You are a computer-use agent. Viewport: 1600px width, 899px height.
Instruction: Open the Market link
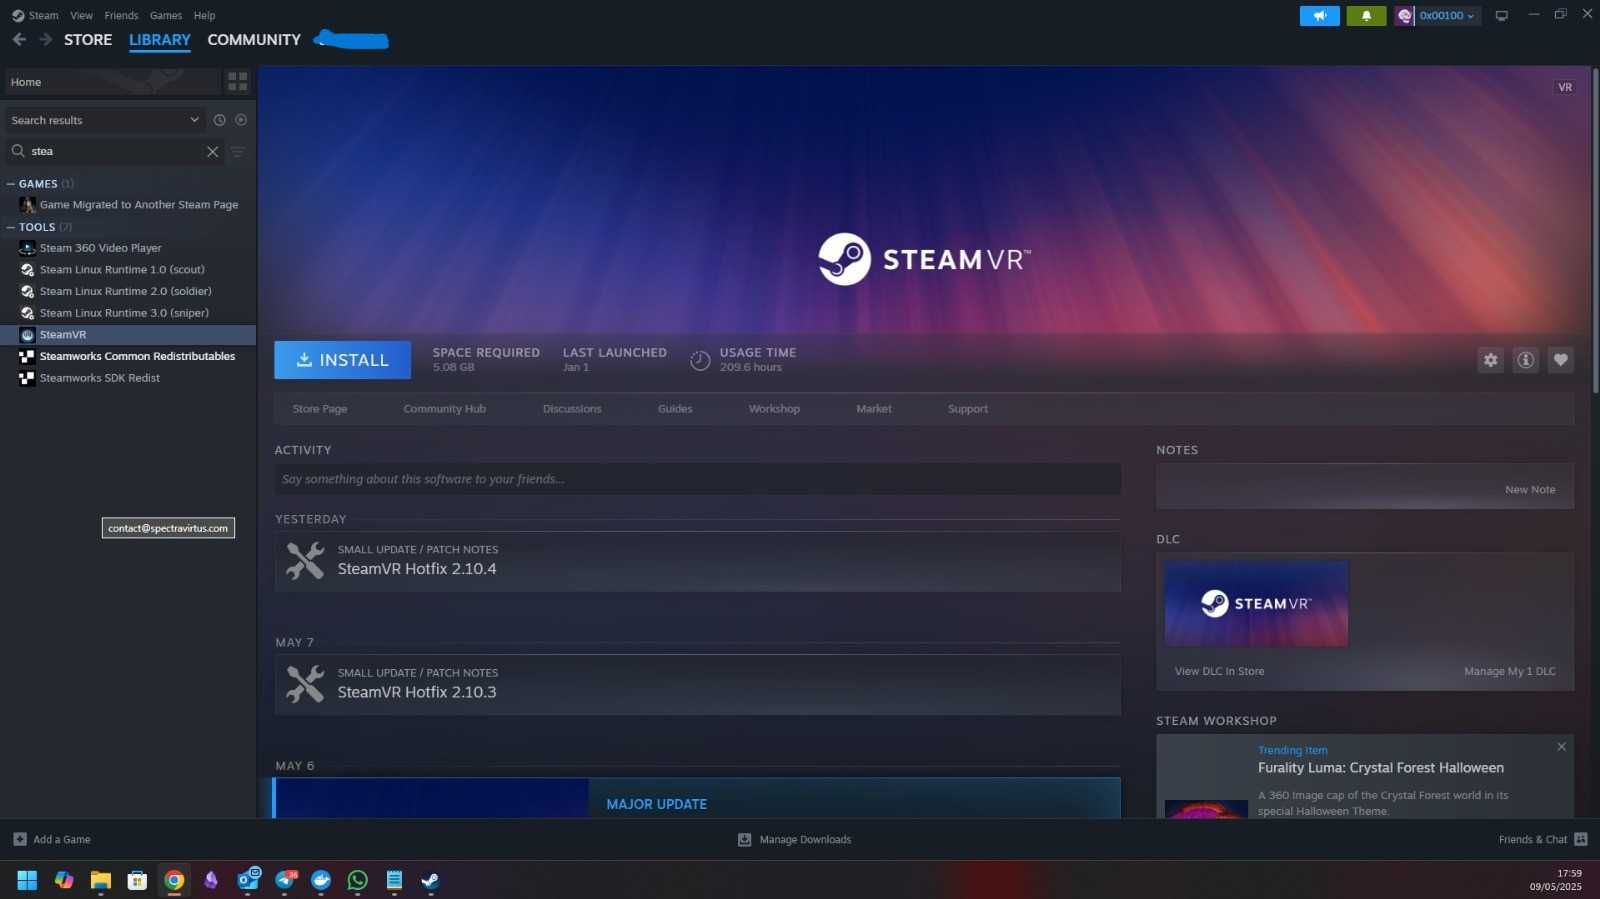point(874,409)
